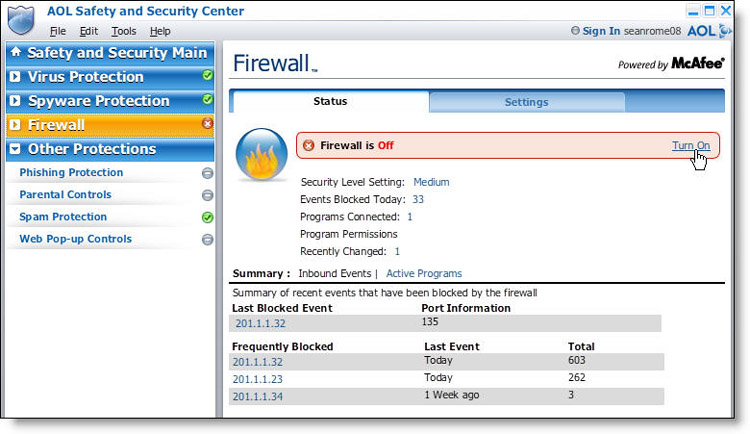The width and height of the screenshot is (750, 434).
Task: Click the gray status icon next to Phishing Protection
Action: click(207, 173)
